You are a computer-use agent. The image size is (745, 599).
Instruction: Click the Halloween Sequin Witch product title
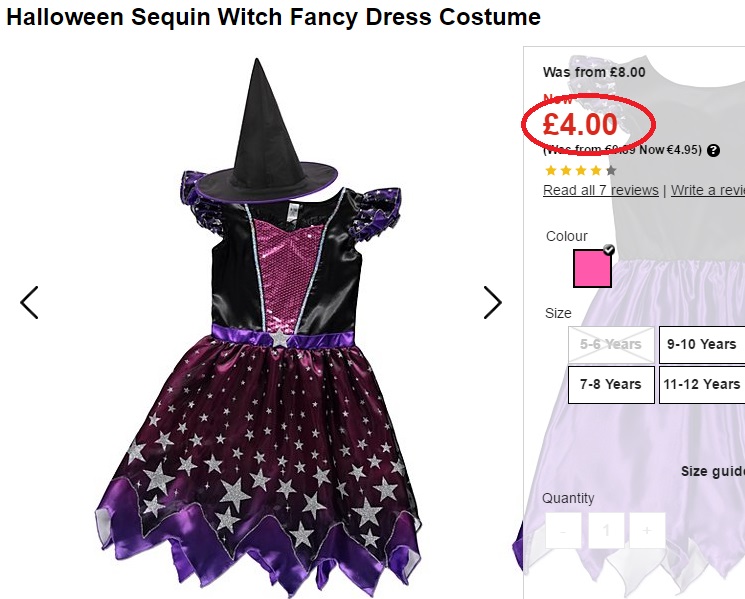[x=273, y=17]
